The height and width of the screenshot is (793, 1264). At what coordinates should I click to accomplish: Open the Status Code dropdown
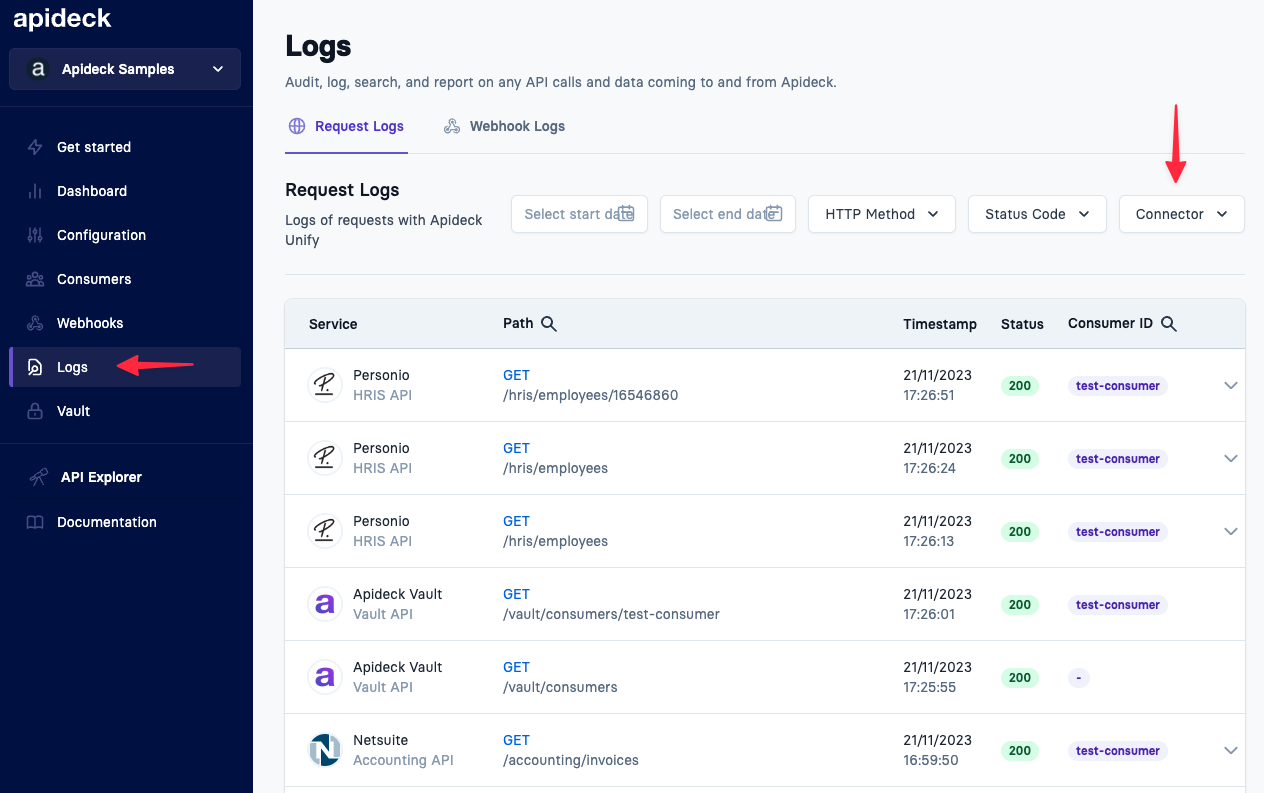click(1037, 214)
